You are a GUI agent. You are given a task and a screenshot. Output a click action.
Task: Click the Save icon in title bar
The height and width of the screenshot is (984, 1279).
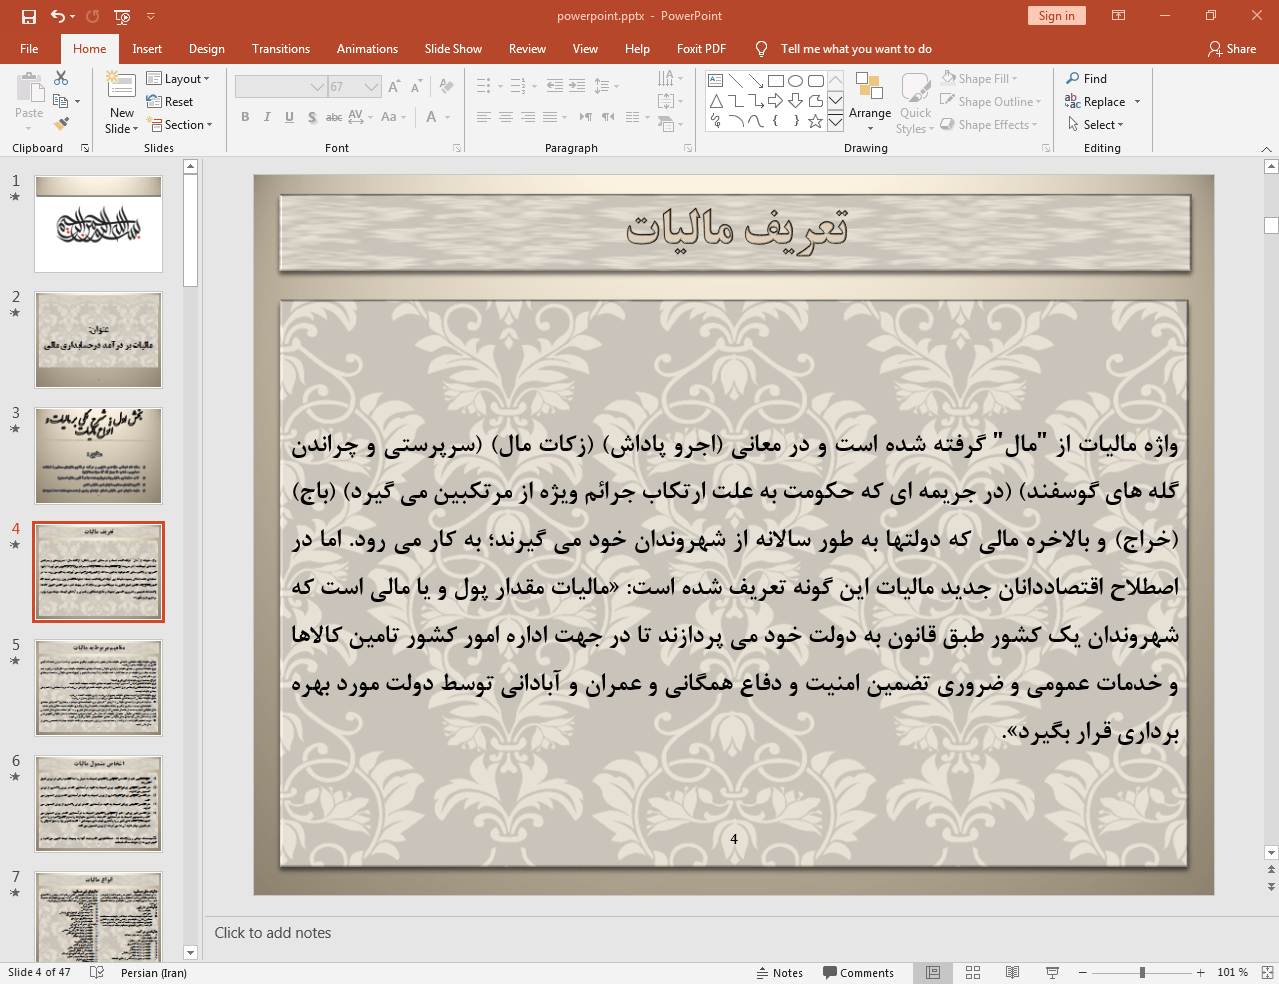tap(29, 16)
